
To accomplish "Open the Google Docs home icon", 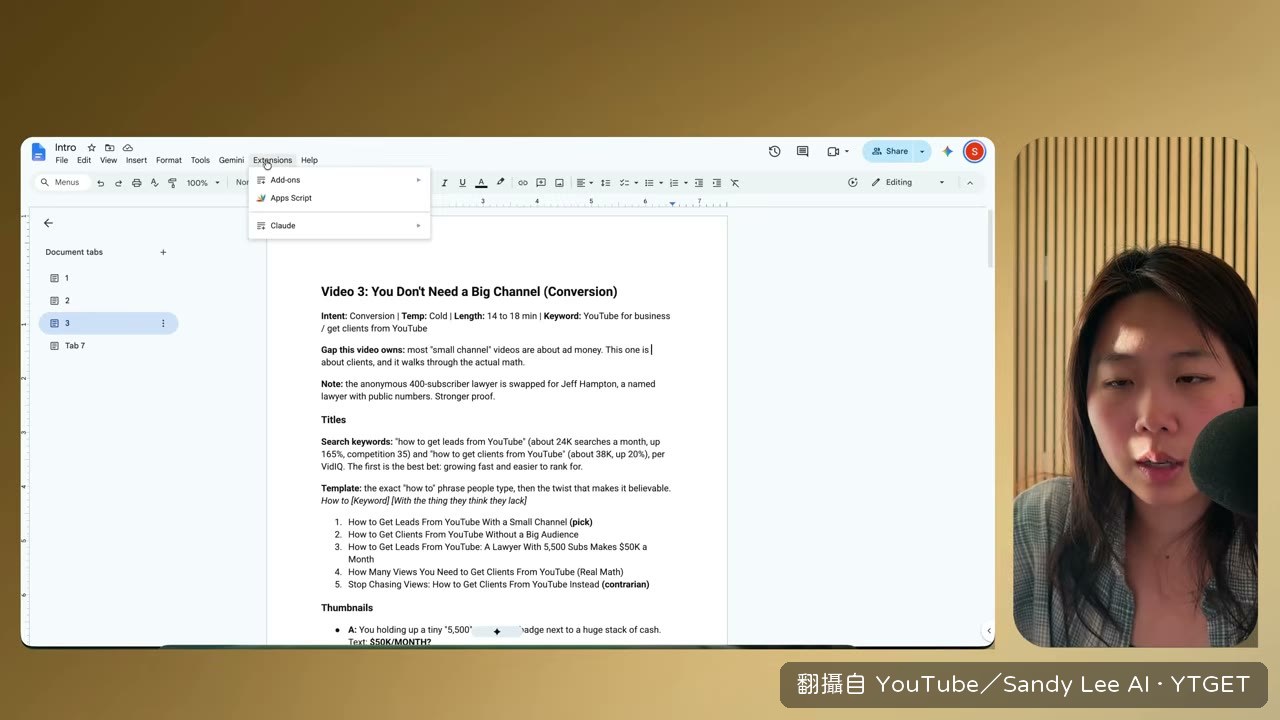I will point(39,152).
